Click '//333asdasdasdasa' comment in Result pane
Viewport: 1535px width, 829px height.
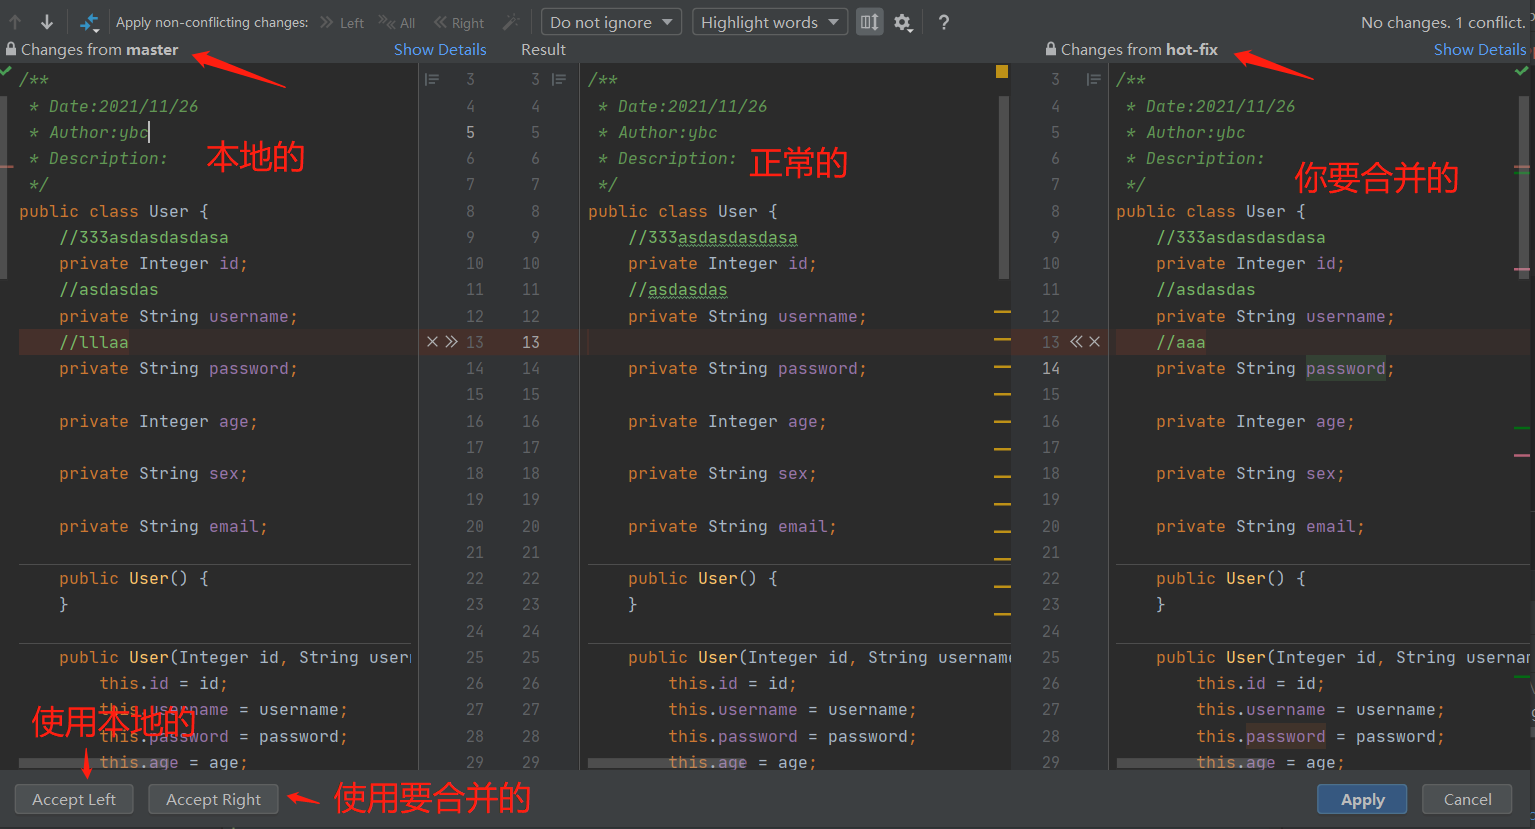click(713, 237)
